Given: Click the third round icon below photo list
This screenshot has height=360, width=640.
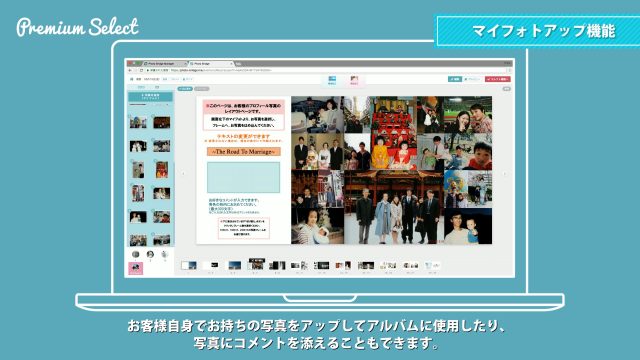Looking at the screenshot, I should 164,254.
